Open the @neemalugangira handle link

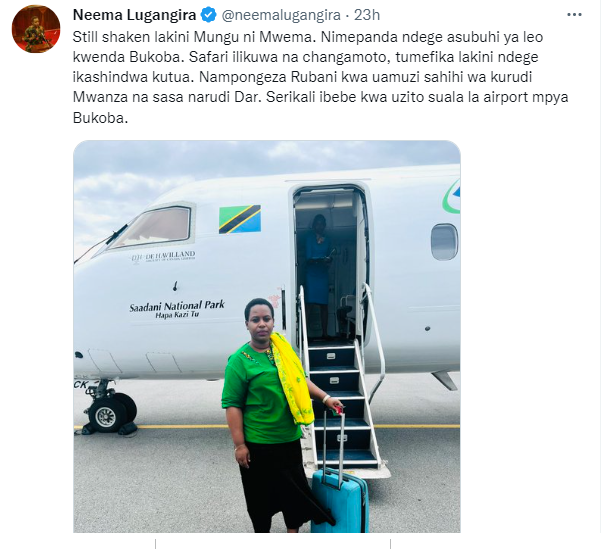[281, 15]
